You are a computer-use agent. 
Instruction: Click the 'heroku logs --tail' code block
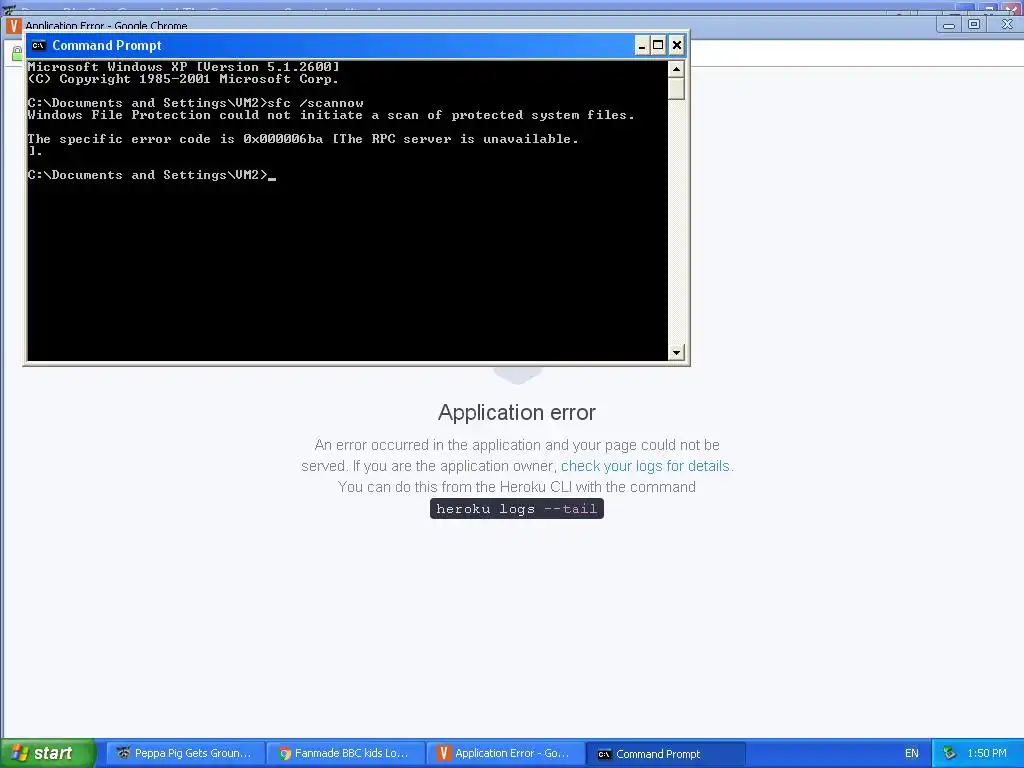point(517,509)
